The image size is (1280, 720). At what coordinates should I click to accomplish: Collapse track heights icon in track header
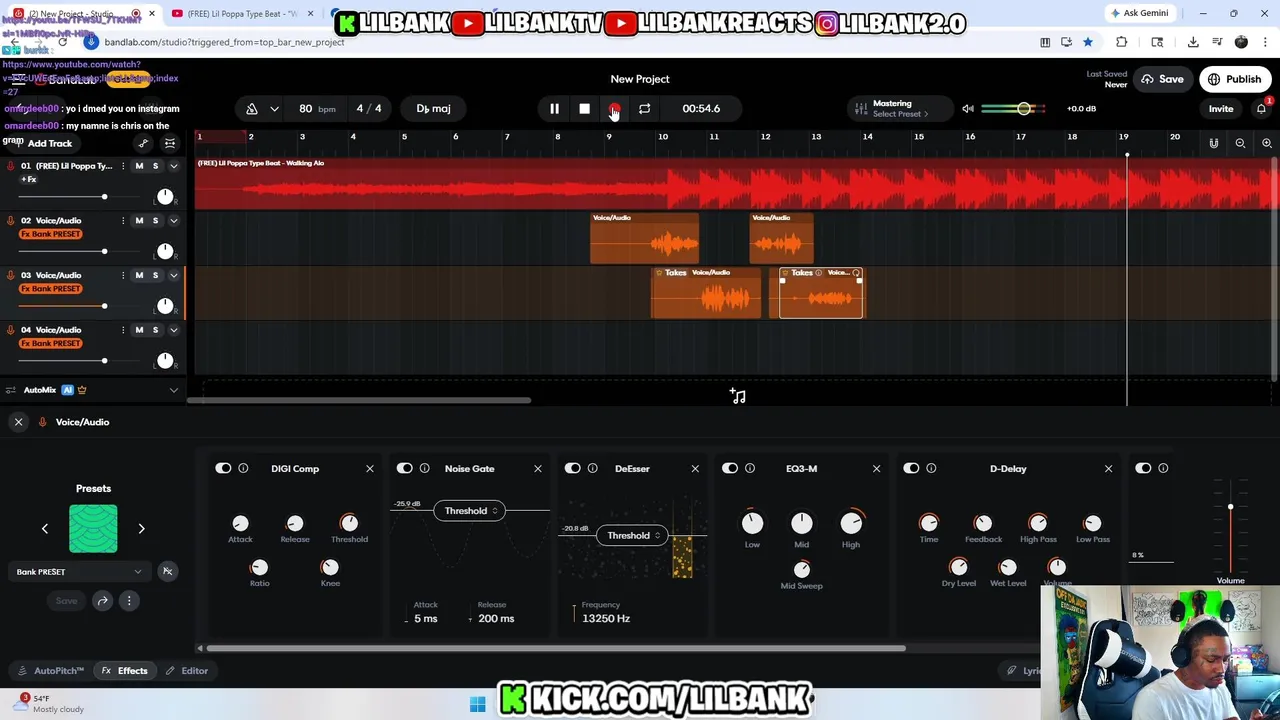pyautogui.click(x=169, y=143)
